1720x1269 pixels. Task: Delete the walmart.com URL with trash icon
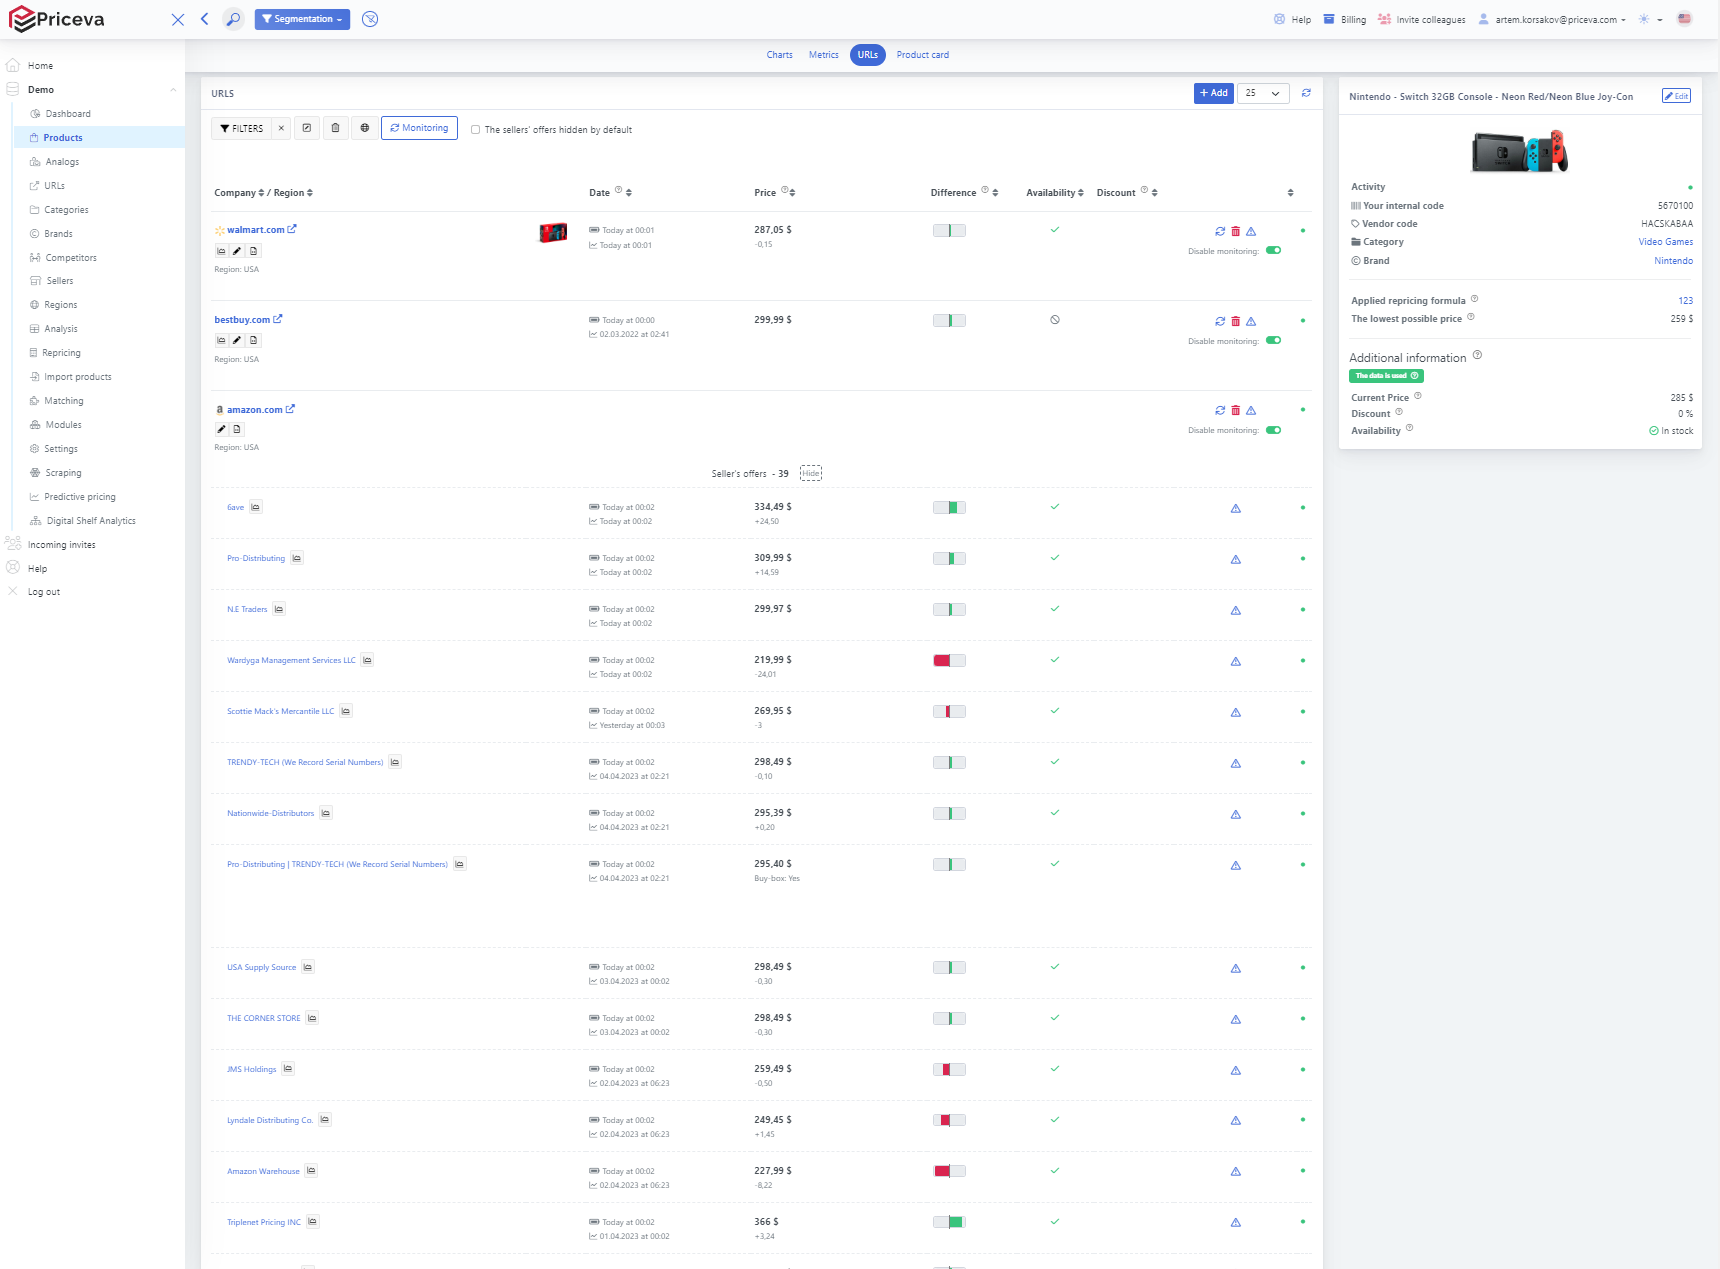point(1235,231)
